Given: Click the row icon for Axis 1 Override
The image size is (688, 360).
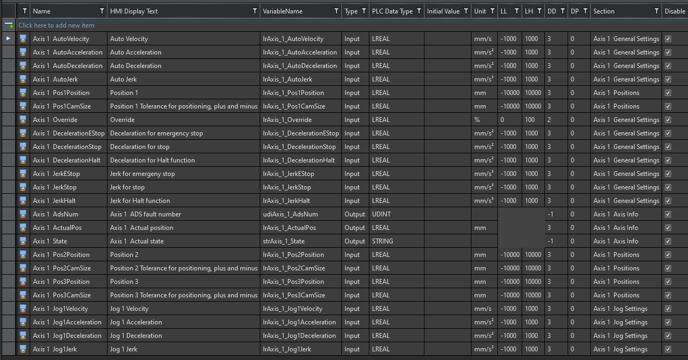Looking at the screenshot, I should coord(23,120).
